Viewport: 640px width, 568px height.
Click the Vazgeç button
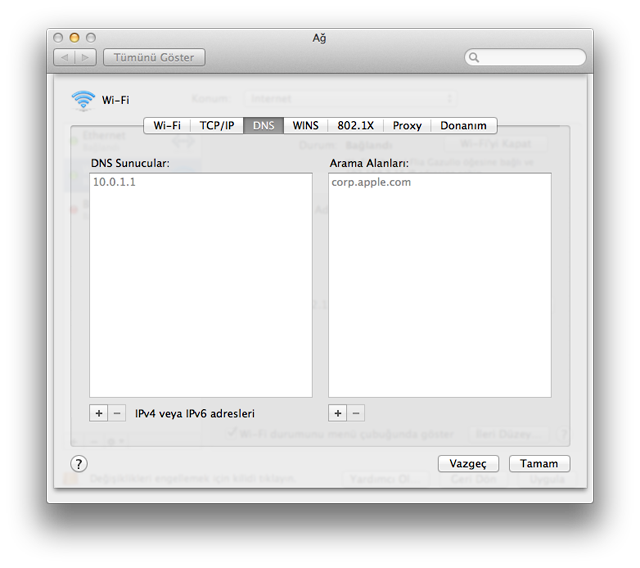point(468,464)
